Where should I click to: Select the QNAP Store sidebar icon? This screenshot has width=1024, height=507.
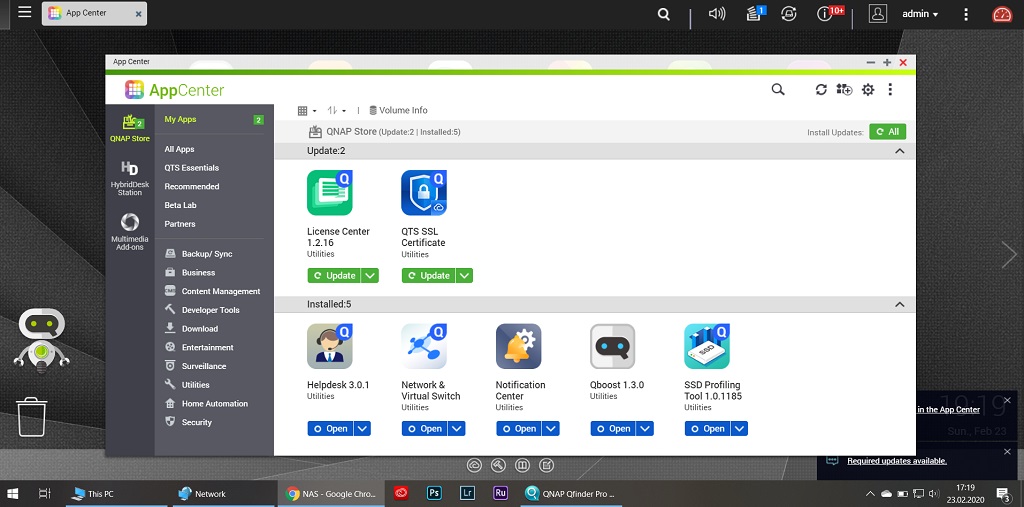click(129, 127)
